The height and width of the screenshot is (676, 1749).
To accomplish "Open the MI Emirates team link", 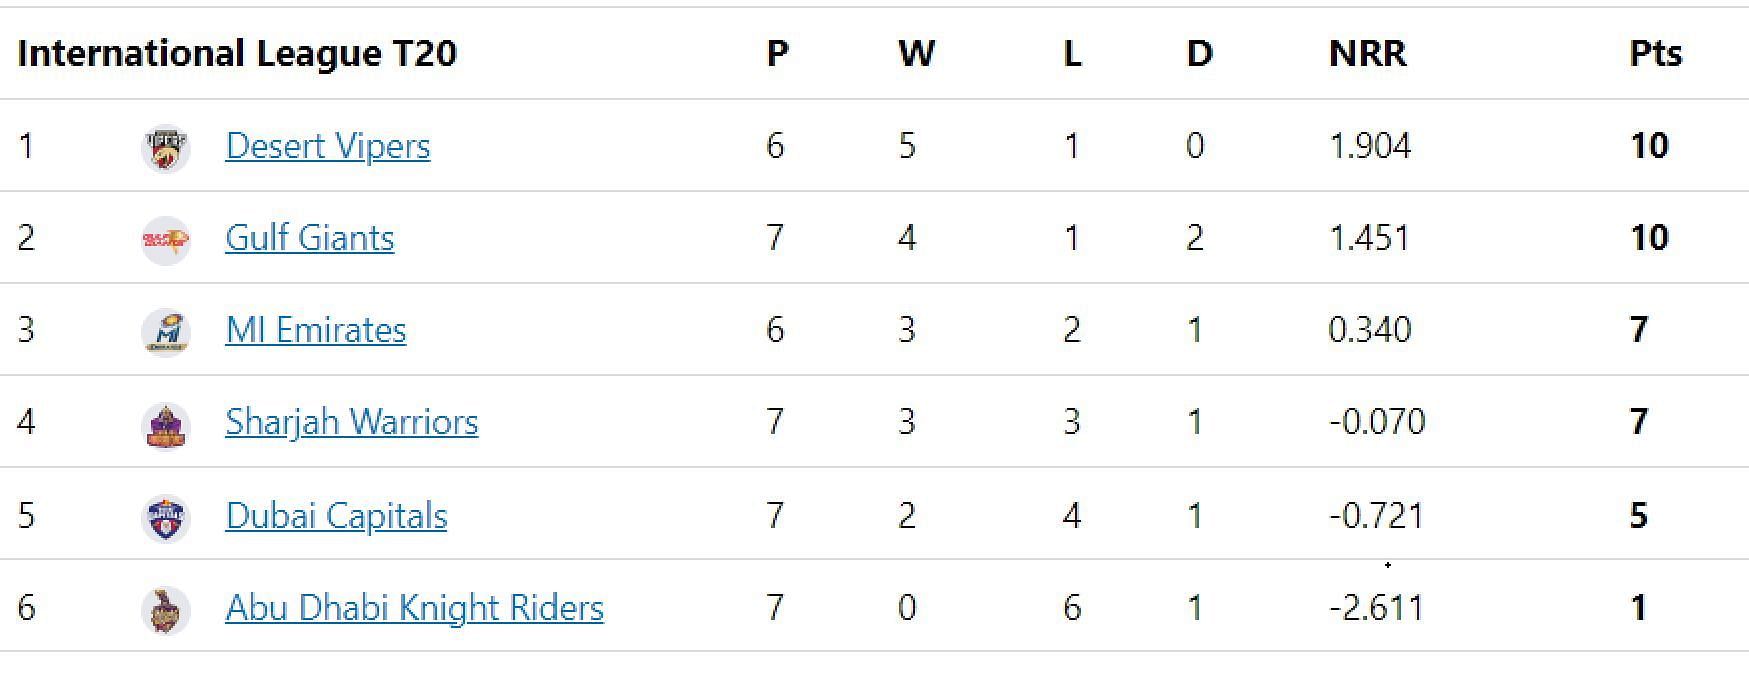I will [316, 330].
